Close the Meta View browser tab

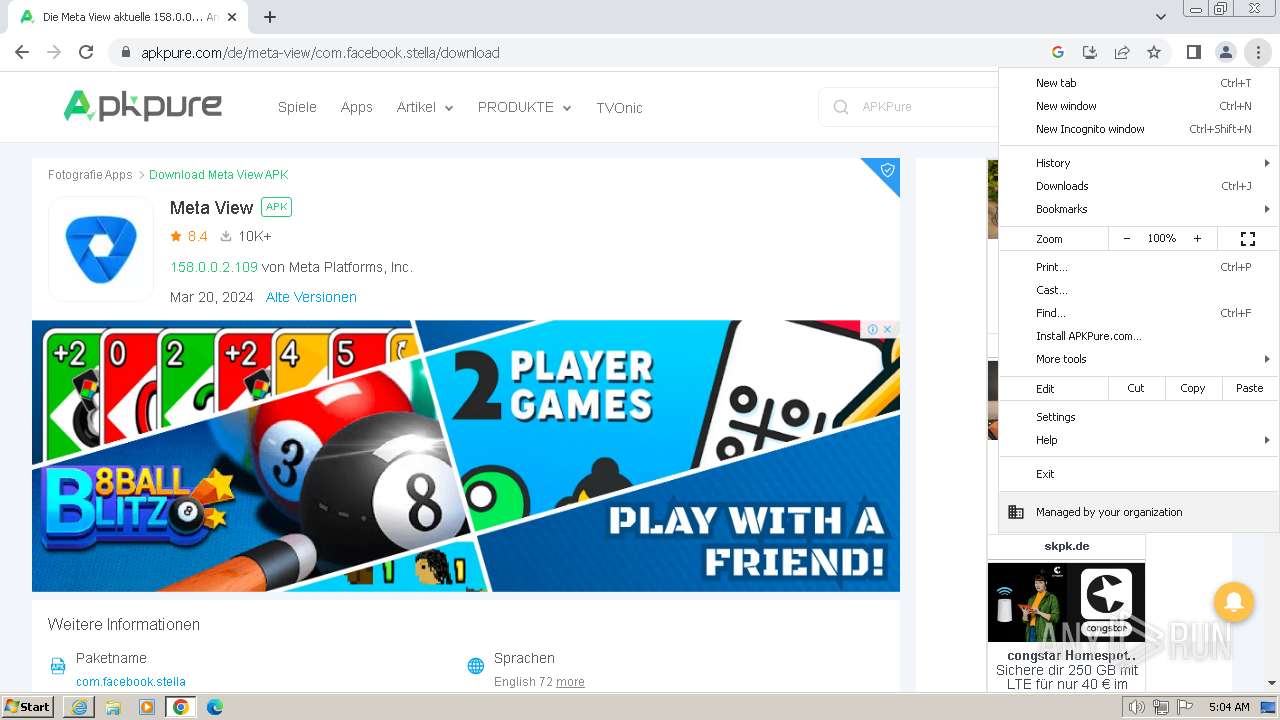click(x=232, y=17)
